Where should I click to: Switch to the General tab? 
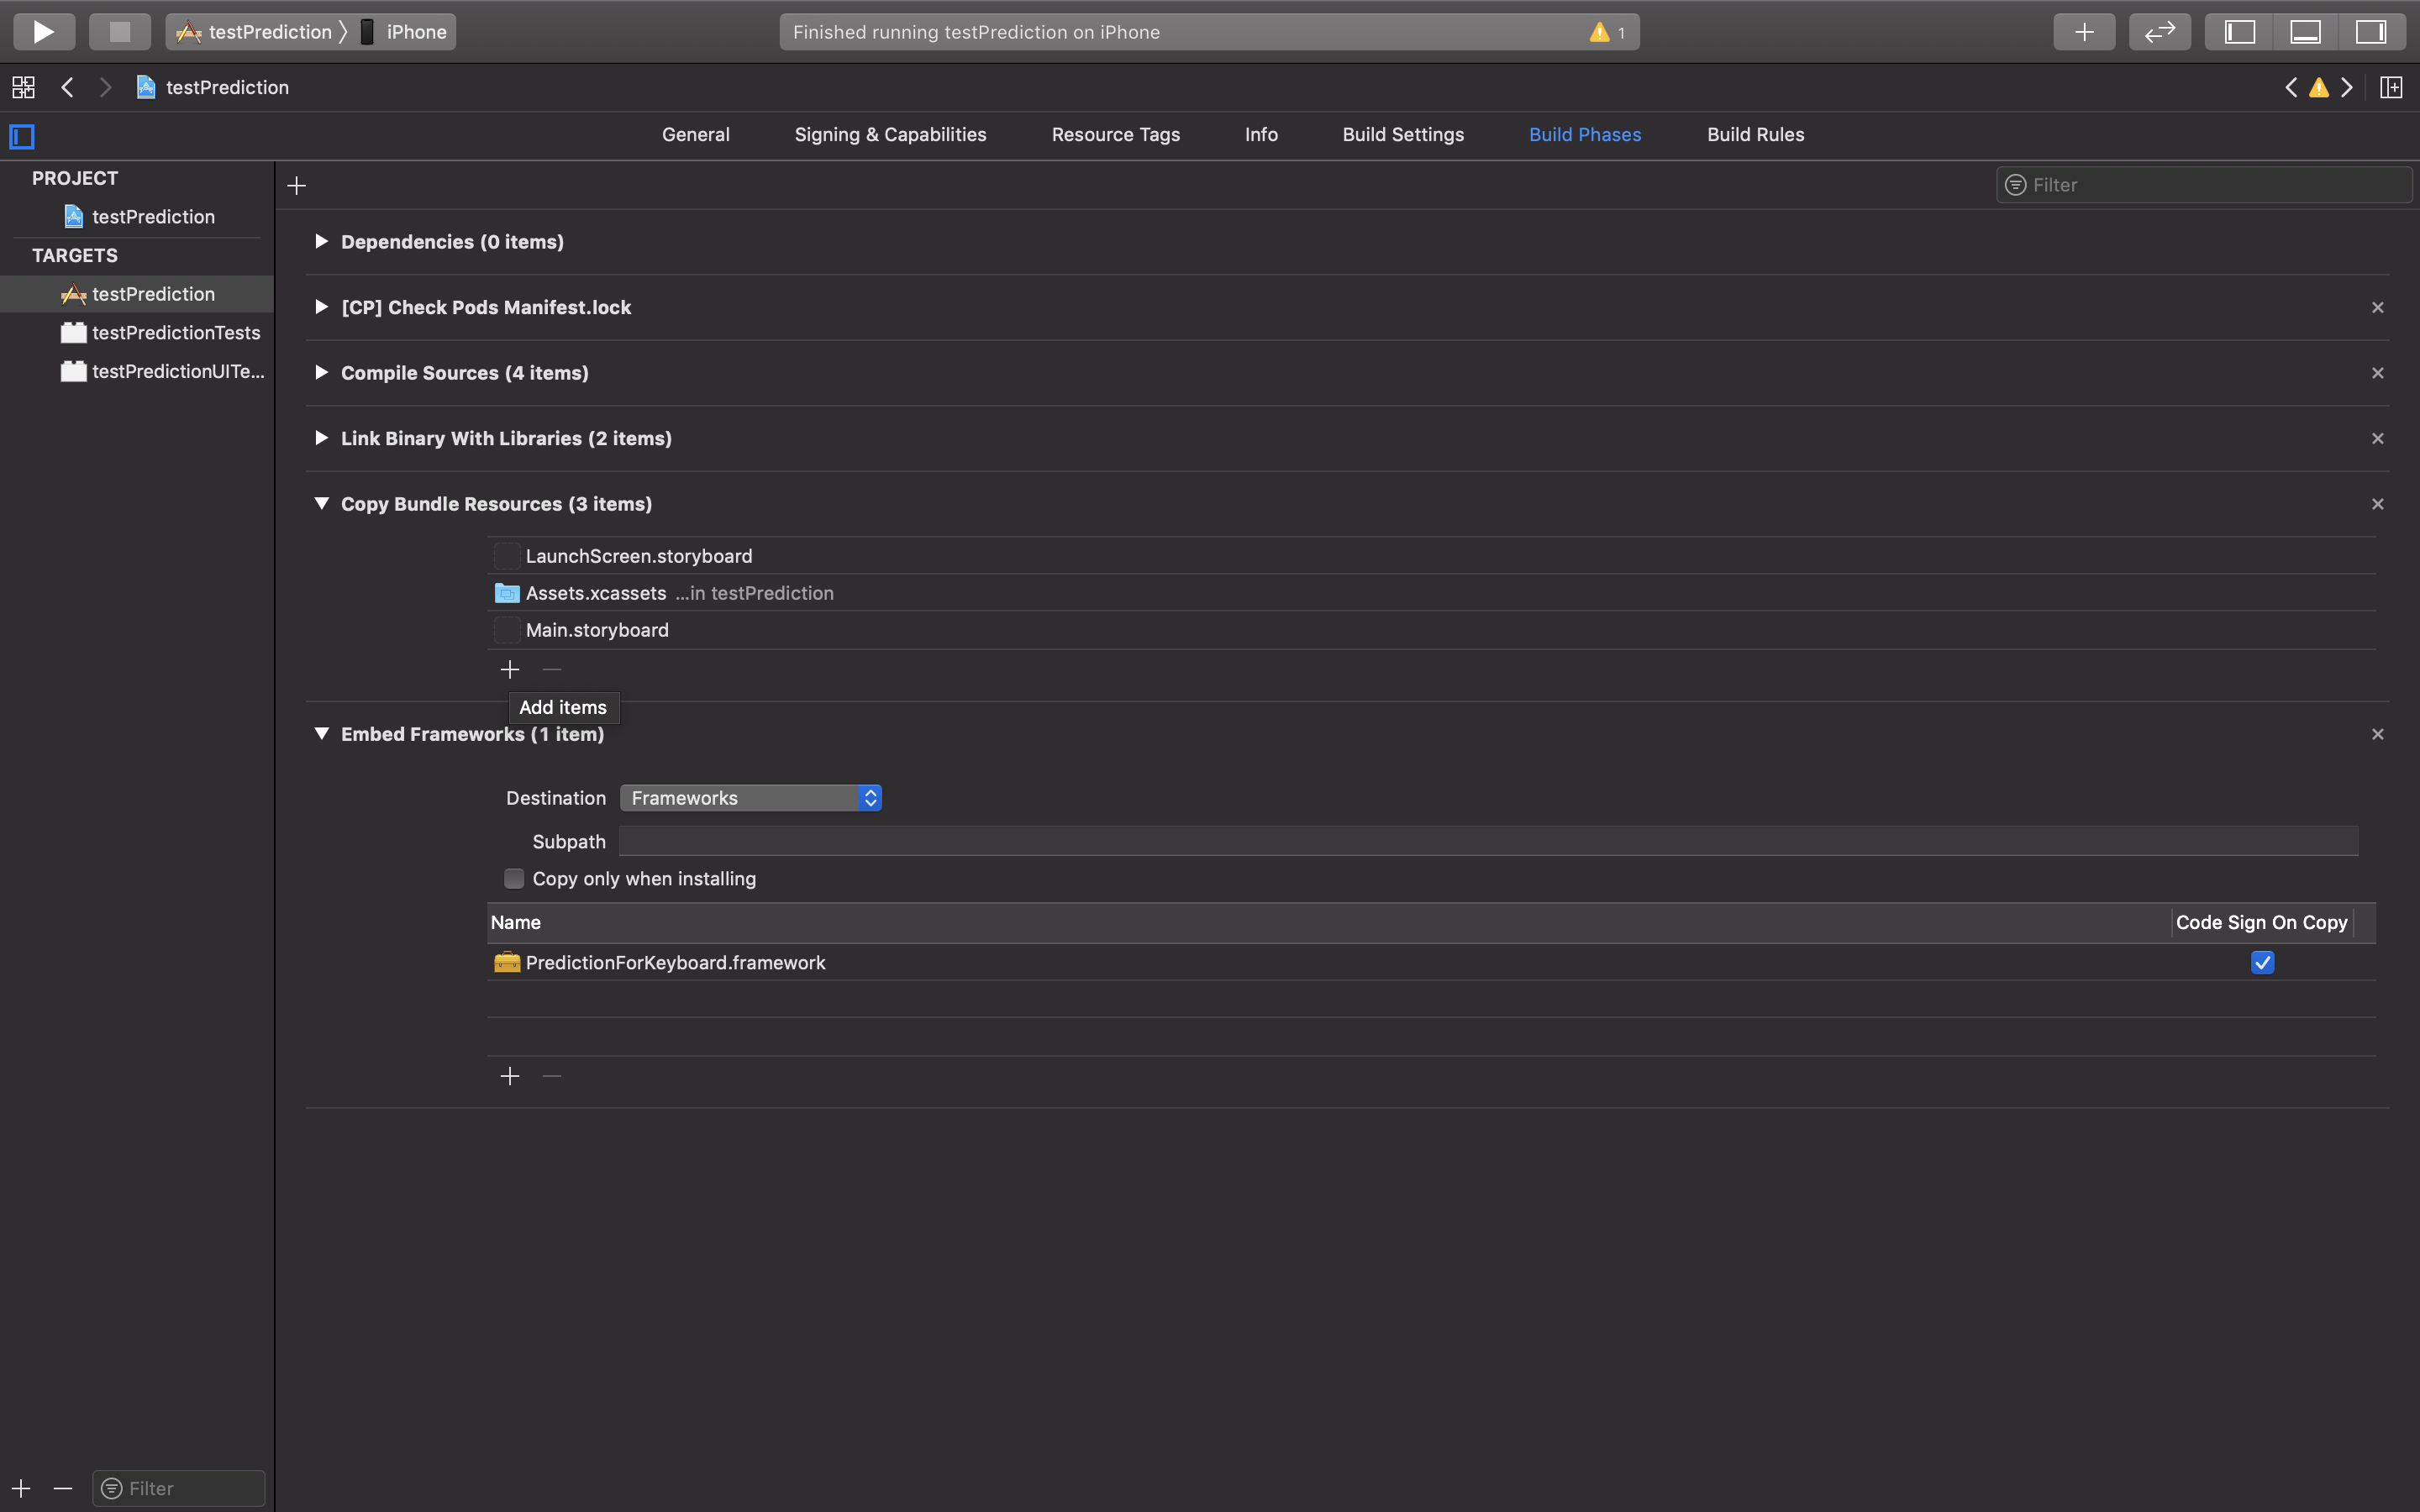pos(696,135)
